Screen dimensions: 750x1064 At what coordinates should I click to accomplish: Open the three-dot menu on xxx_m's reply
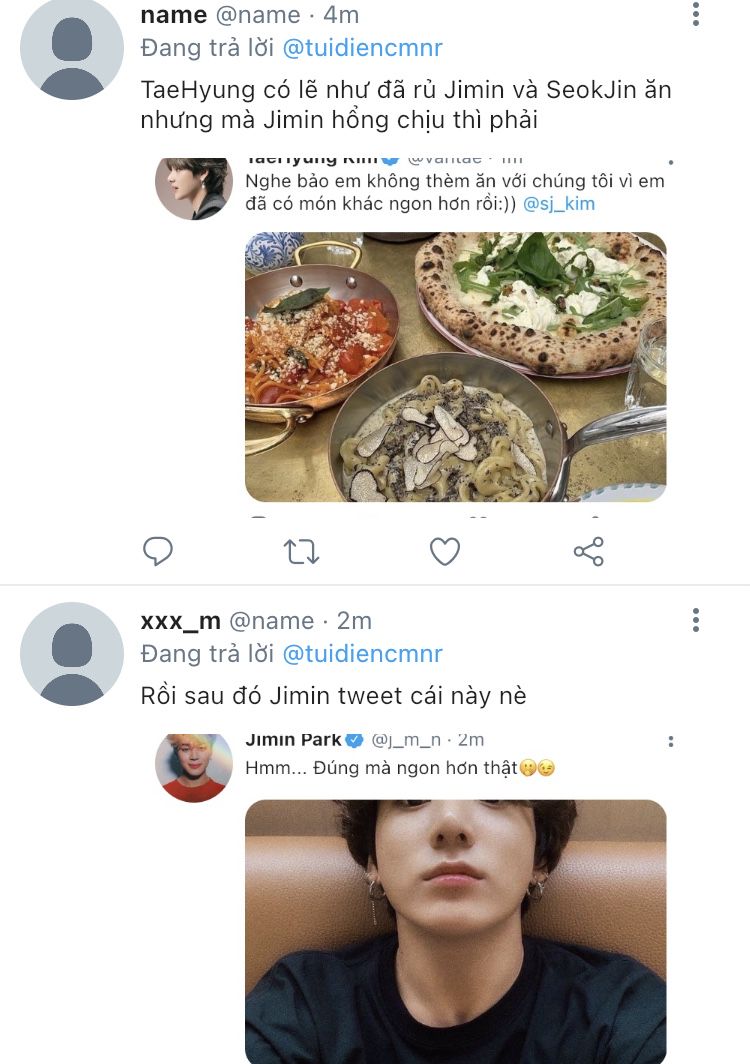click(696, 620)
